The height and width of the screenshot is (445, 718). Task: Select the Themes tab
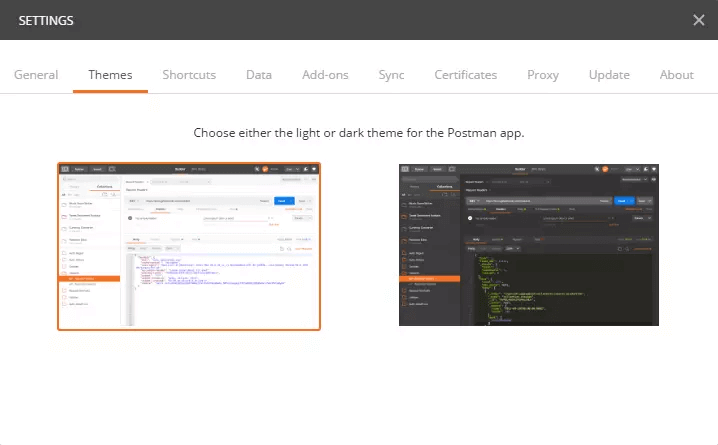pos(110,75)
